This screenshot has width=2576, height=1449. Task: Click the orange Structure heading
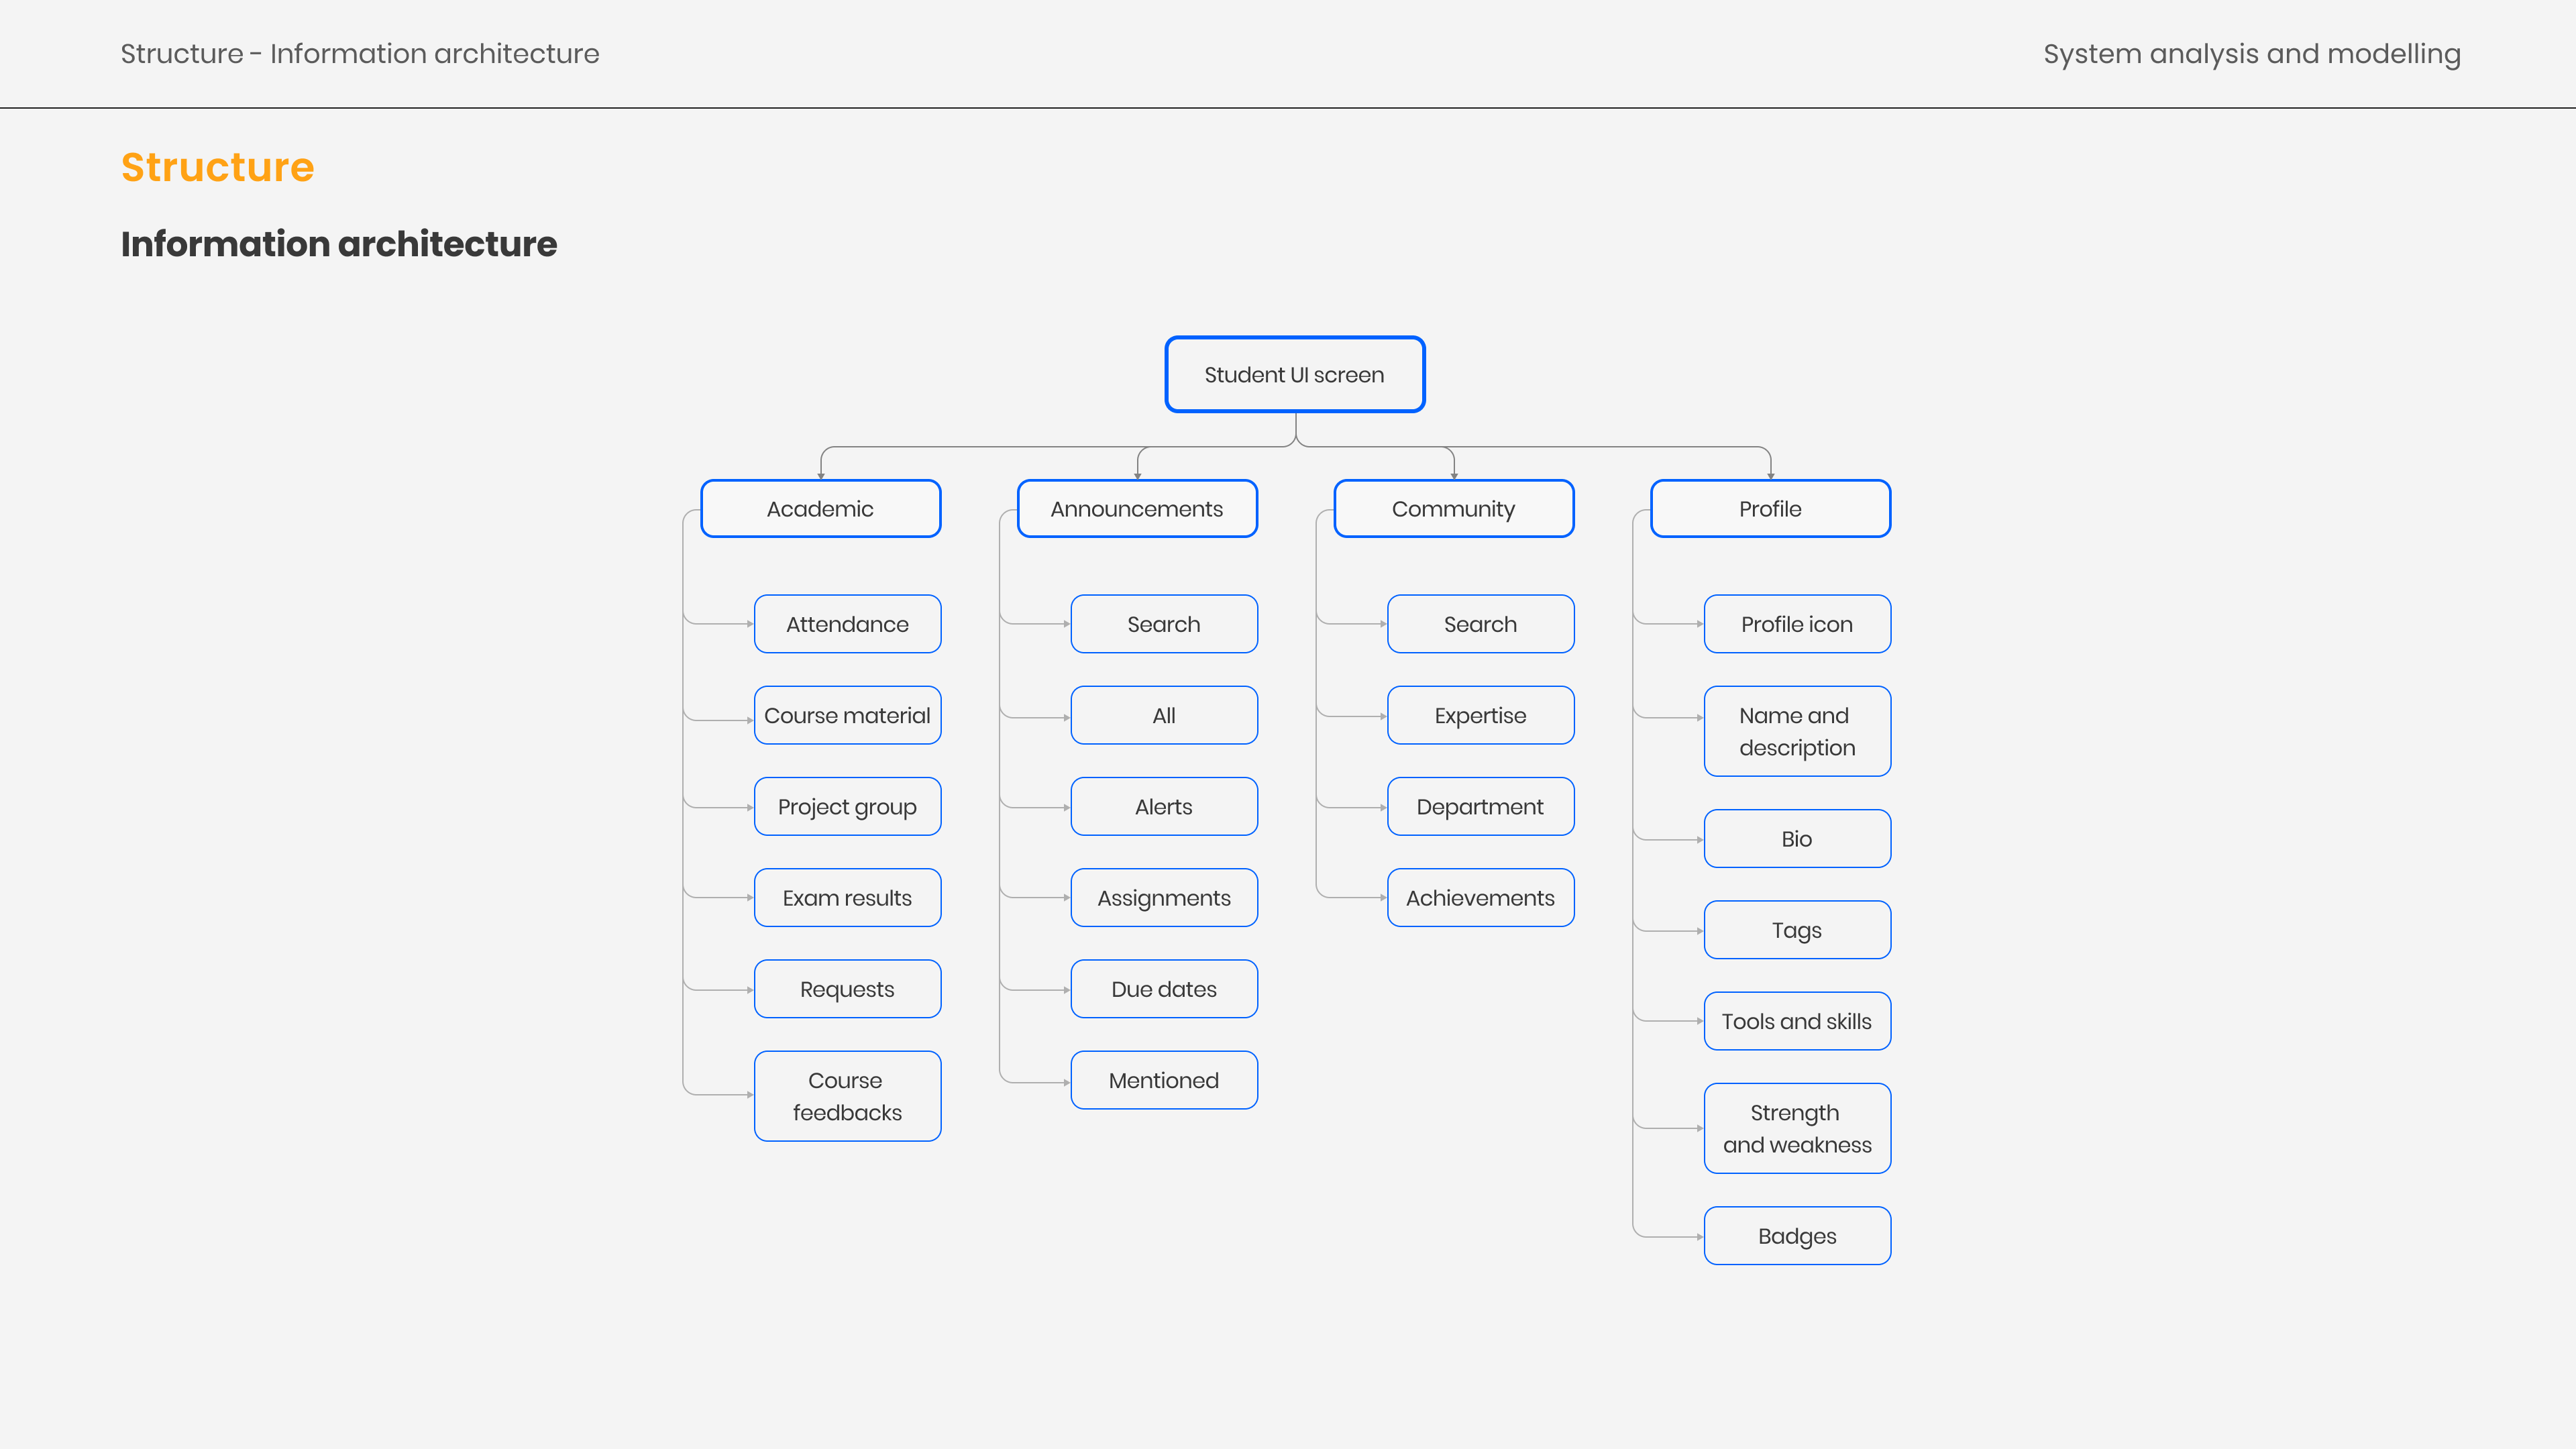pyautogui.click(x=217, y=167)
